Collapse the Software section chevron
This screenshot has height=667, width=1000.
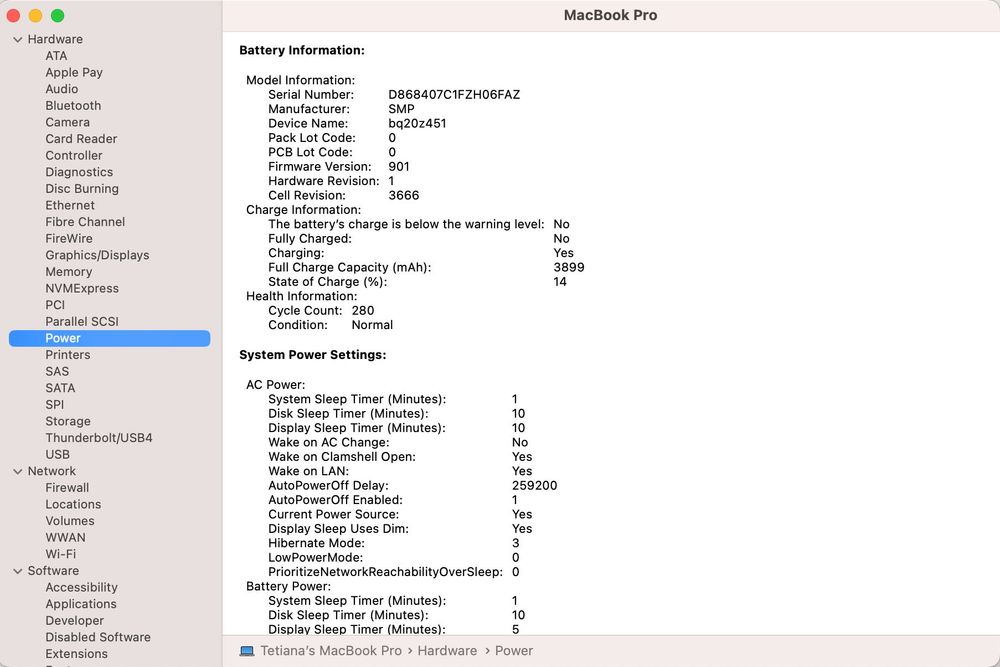(17, 571)
